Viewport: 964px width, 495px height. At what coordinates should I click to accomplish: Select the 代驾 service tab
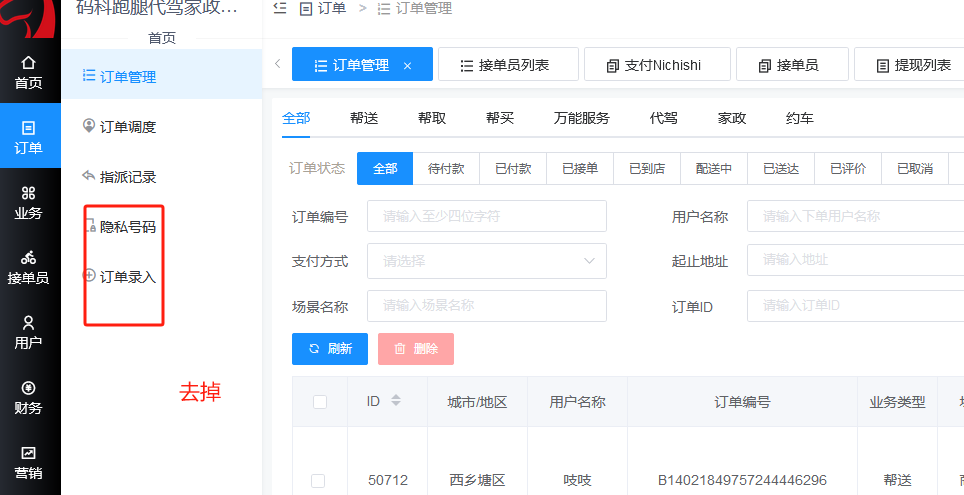[x=663, y=118]
